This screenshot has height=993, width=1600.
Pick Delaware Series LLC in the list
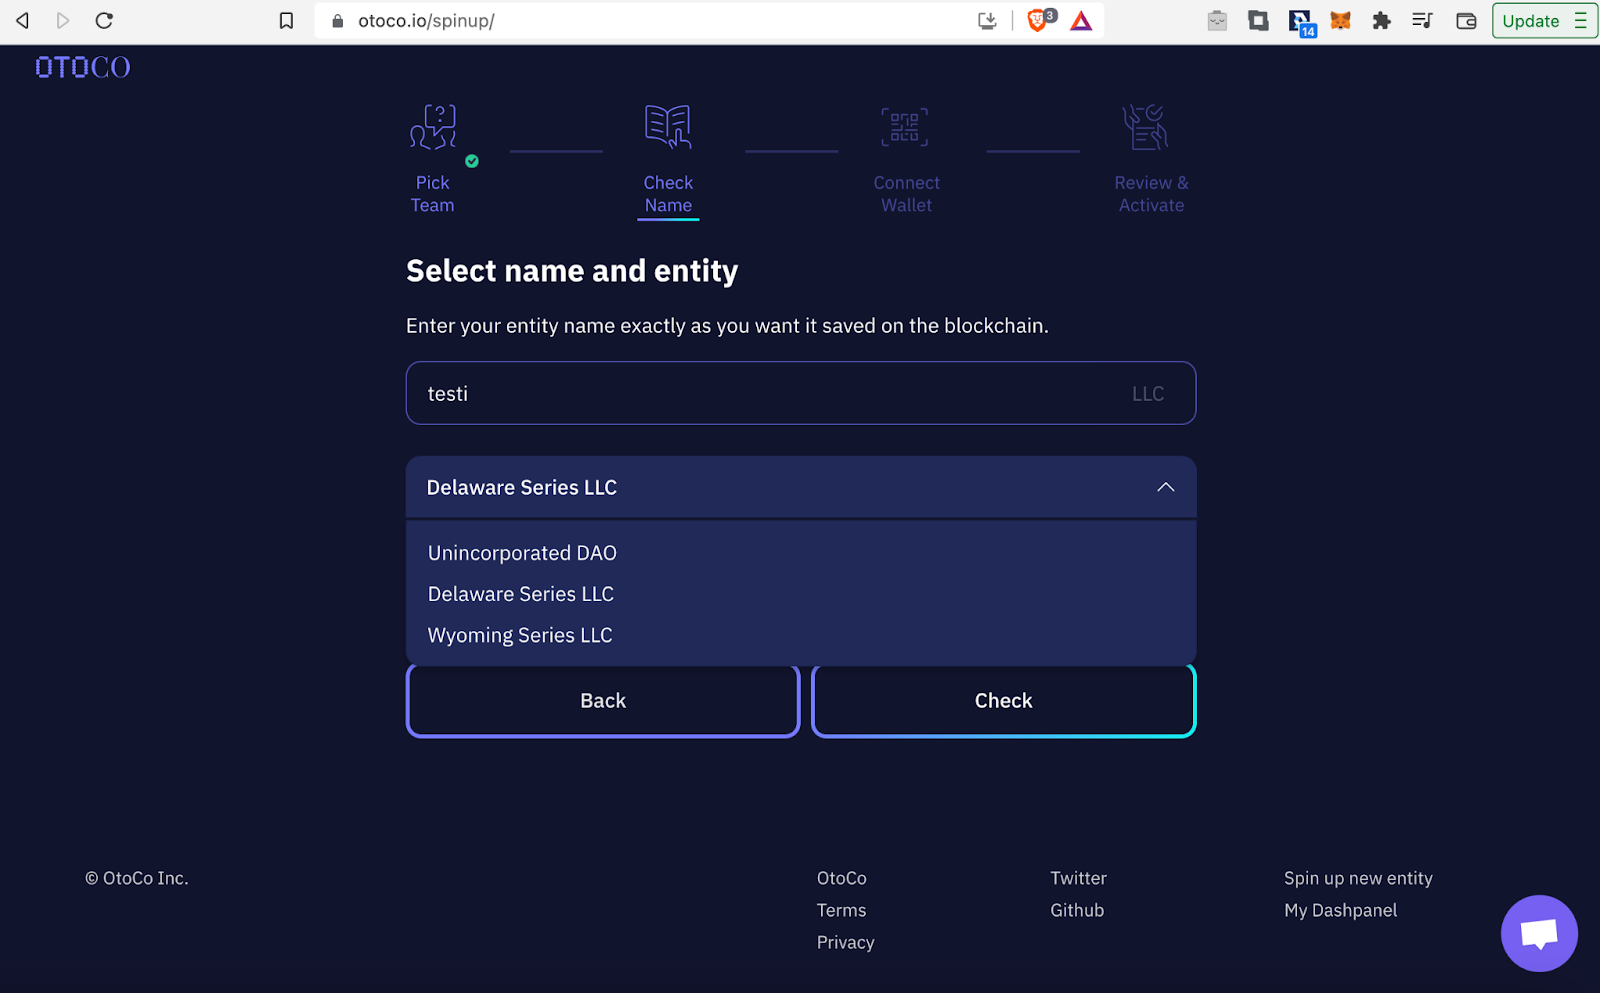tap(521, 594)
